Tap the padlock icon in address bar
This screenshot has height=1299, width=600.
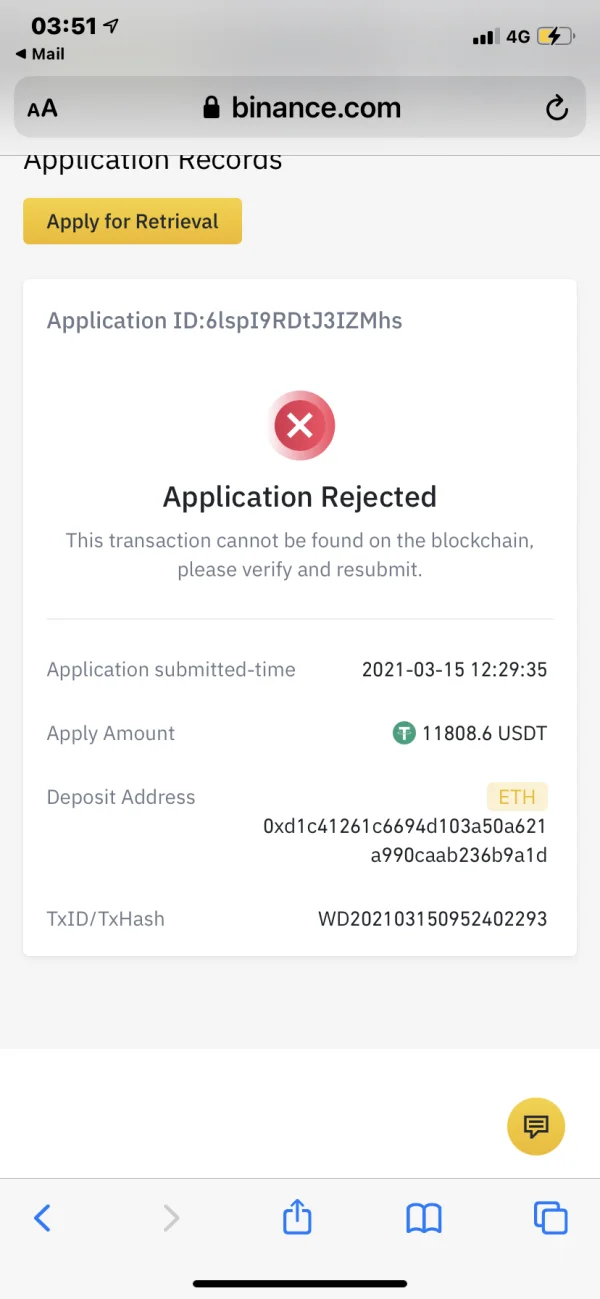tap(211, 108)
